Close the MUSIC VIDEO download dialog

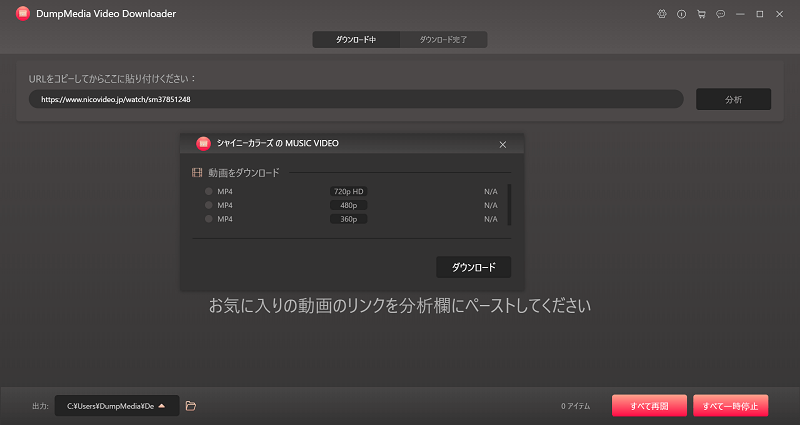point(503,145)
